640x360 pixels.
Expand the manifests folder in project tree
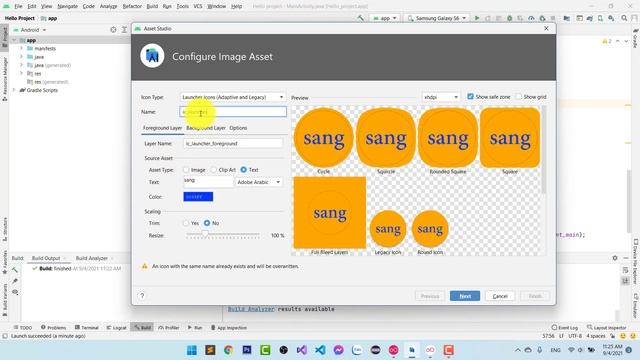(21, 48)
